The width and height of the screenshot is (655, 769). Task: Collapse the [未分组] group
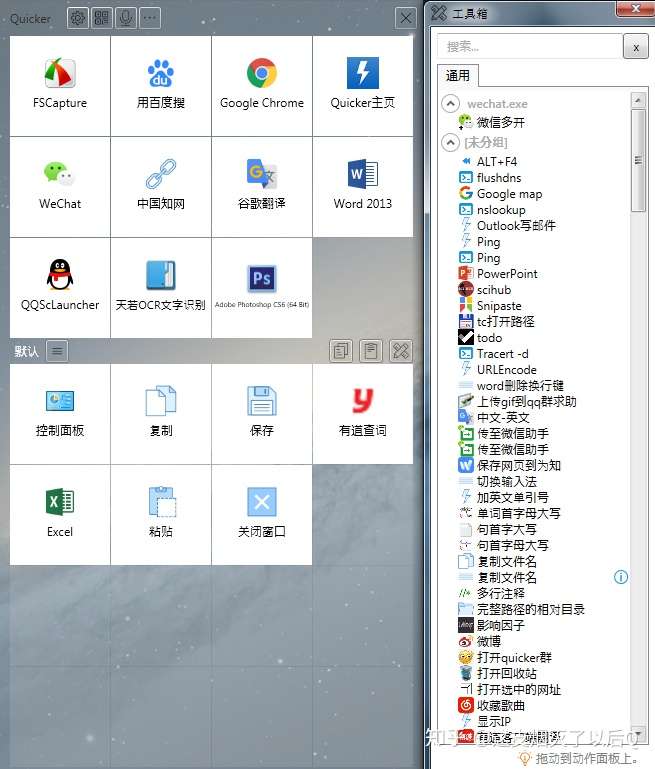[451, 143]
